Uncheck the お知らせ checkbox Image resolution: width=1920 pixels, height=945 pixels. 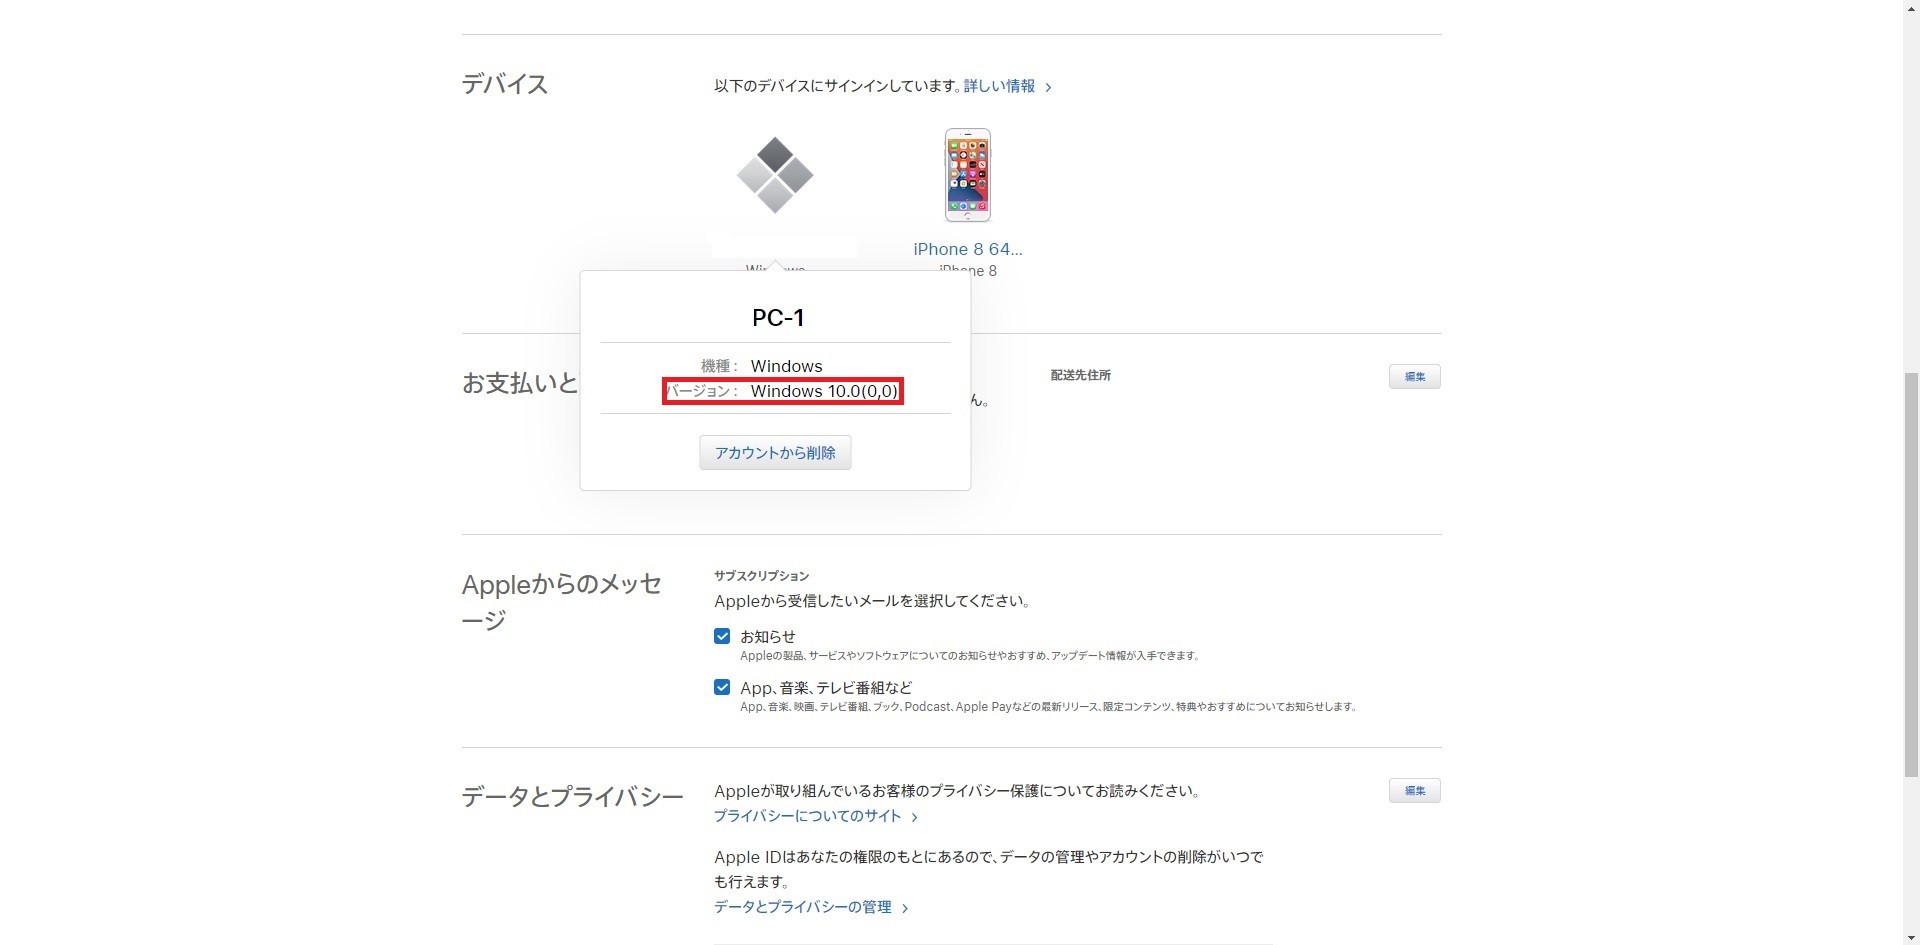pyautogui.click(x=722, y=636)
